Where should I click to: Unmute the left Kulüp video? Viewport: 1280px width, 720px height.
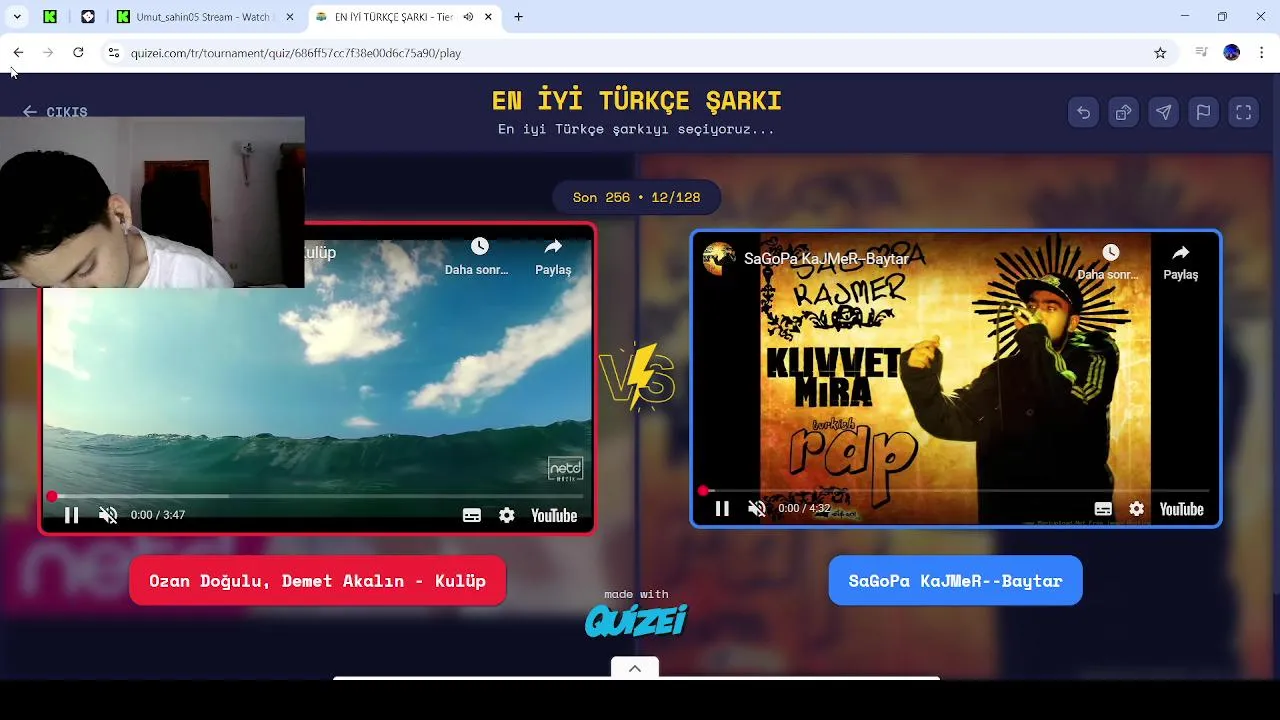point(108,515)
